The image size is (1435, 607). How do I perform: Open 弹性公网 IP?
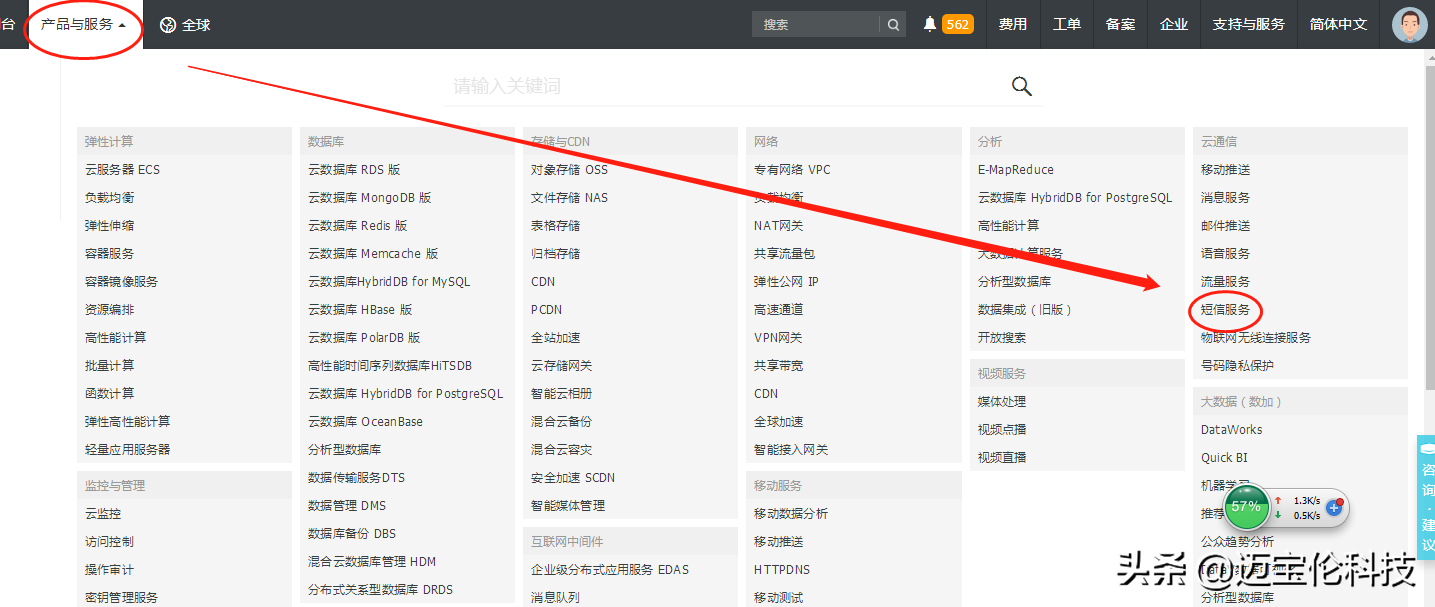point(786,282)
